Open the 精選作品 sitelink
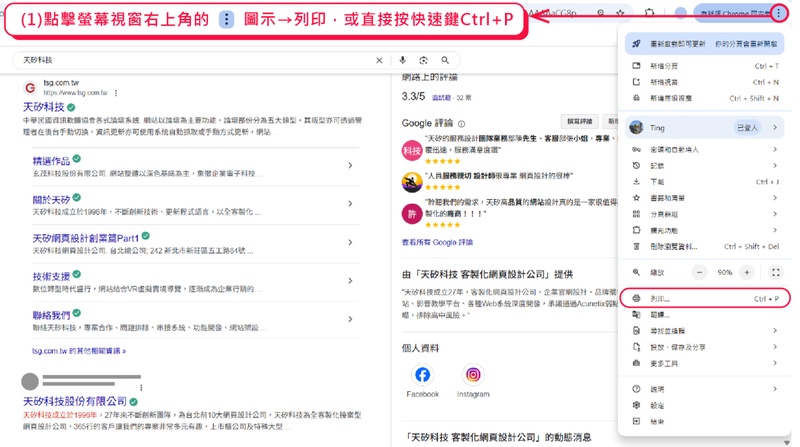This screenshot has height=447, width=800. point(51,161)
